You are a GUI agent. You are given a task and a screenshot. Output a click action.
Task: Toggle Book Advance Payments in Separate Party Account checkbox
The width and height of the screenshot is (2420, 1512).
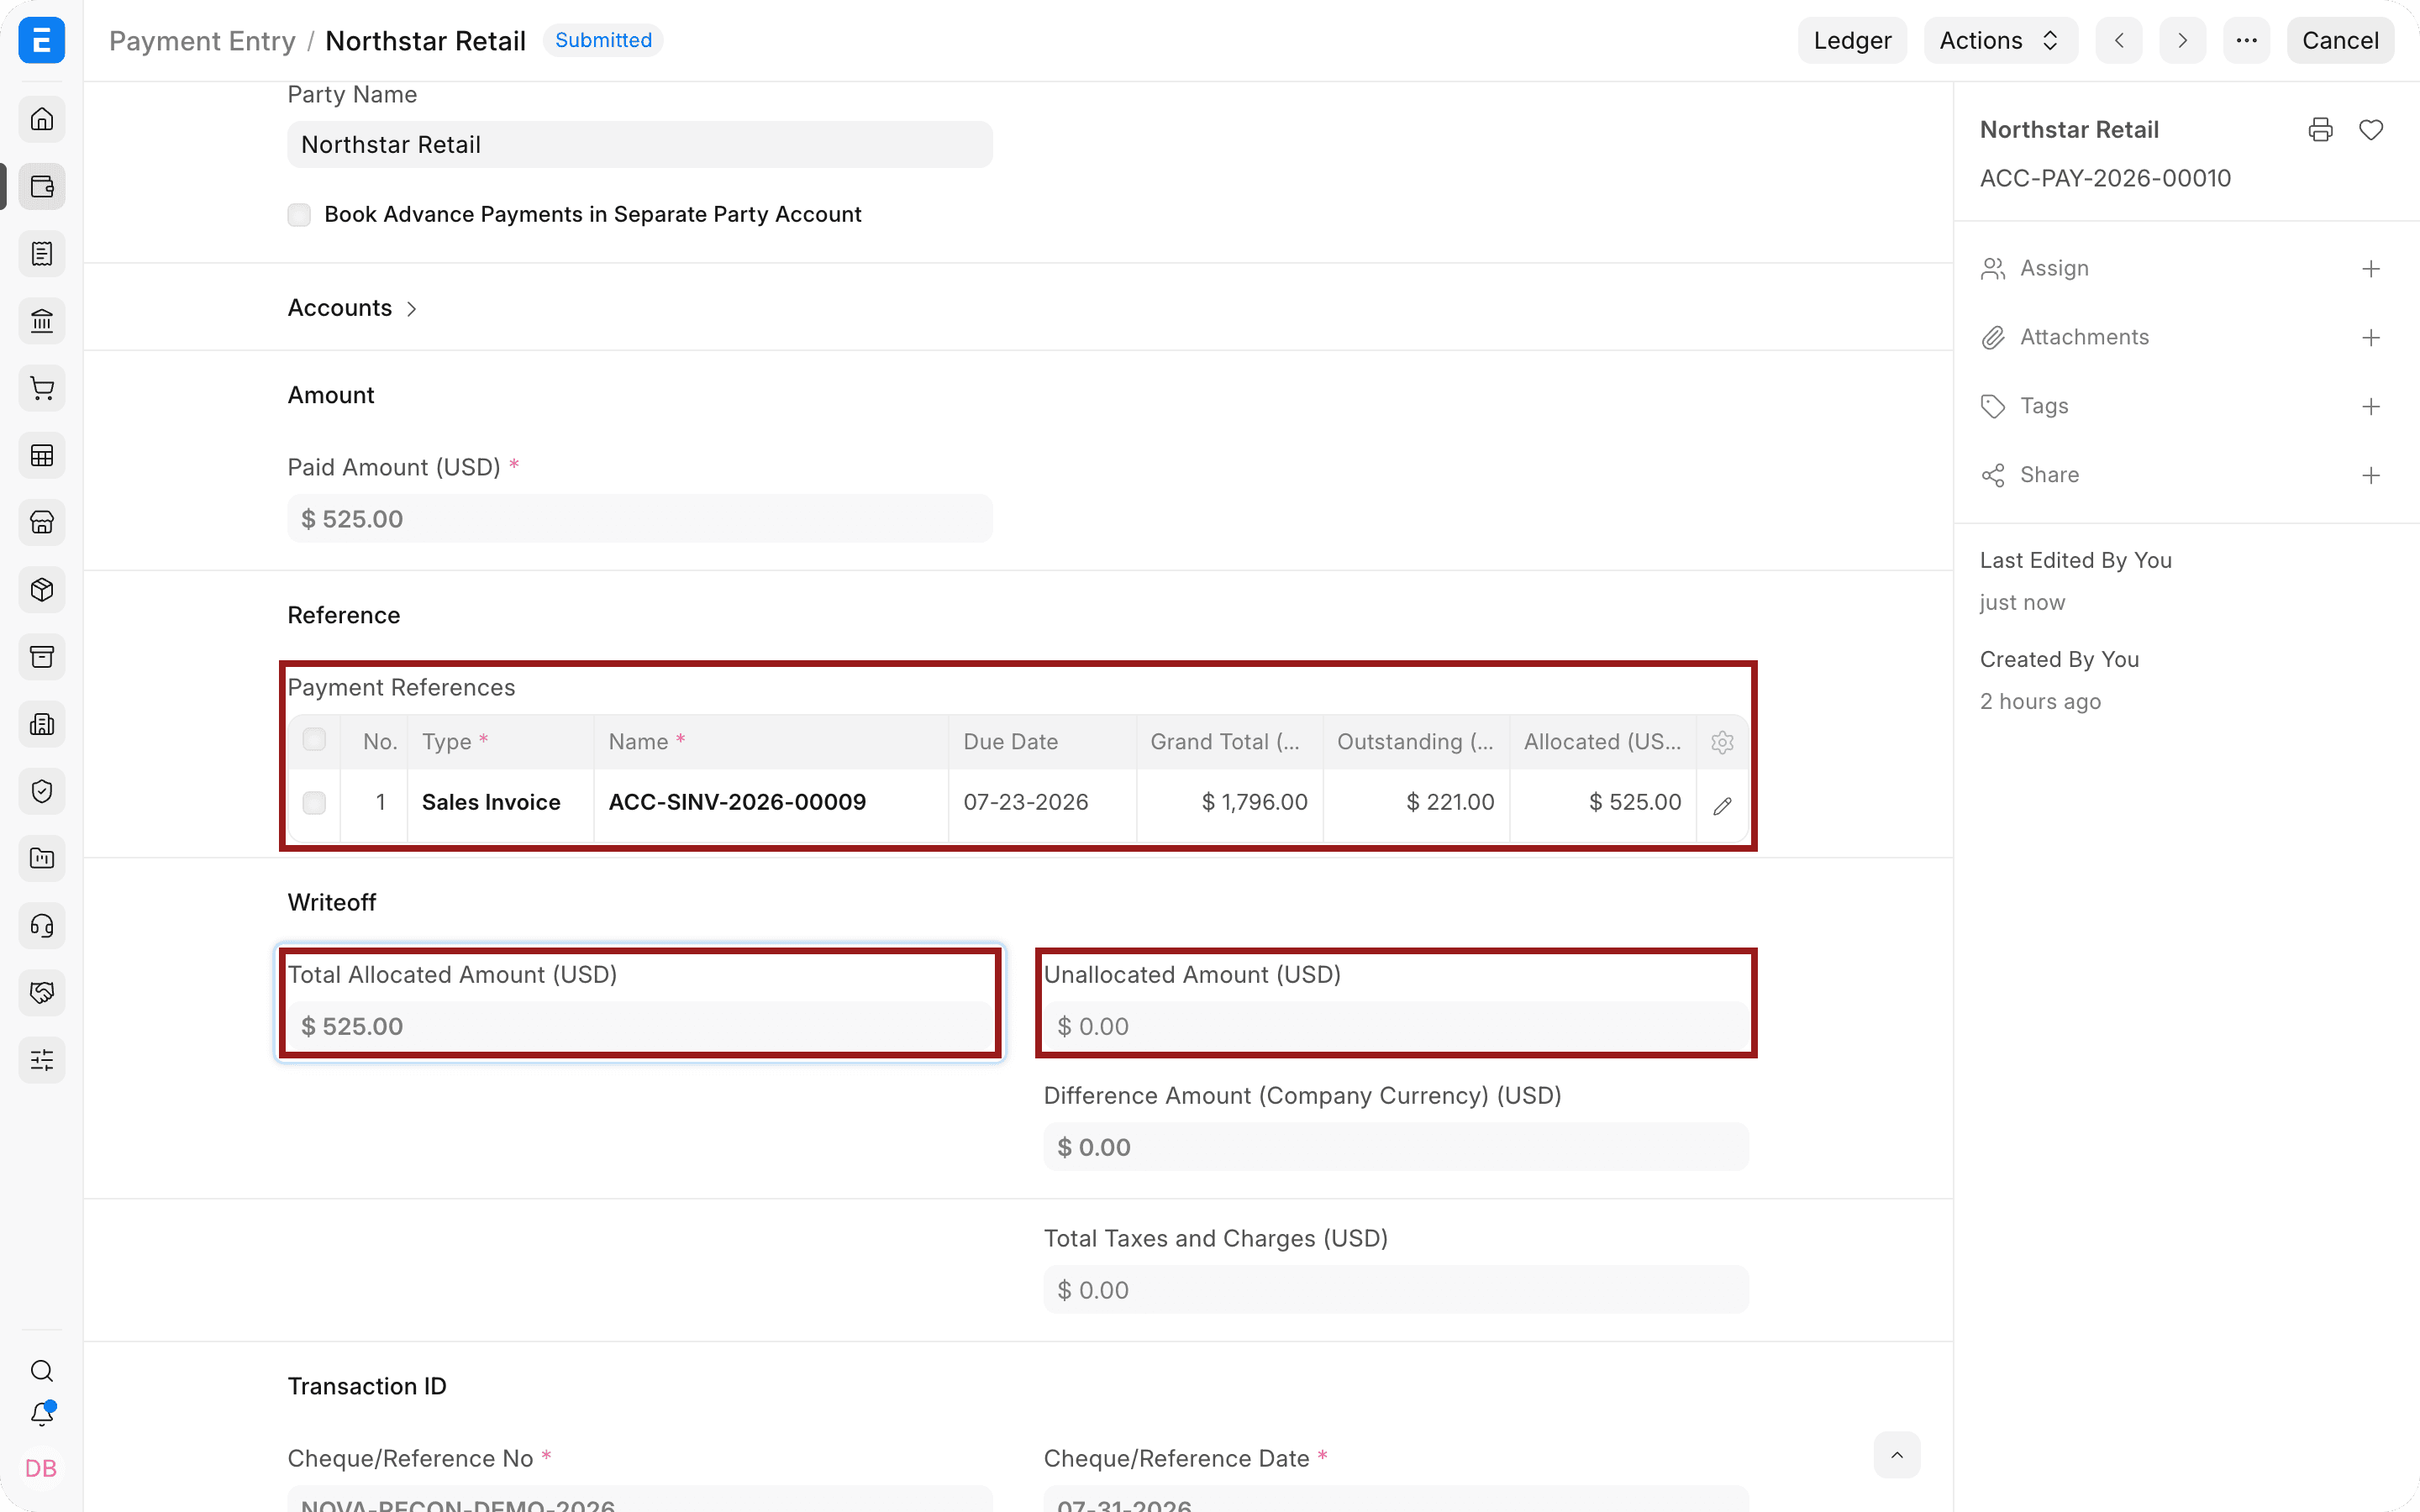[x=299, y=215]
